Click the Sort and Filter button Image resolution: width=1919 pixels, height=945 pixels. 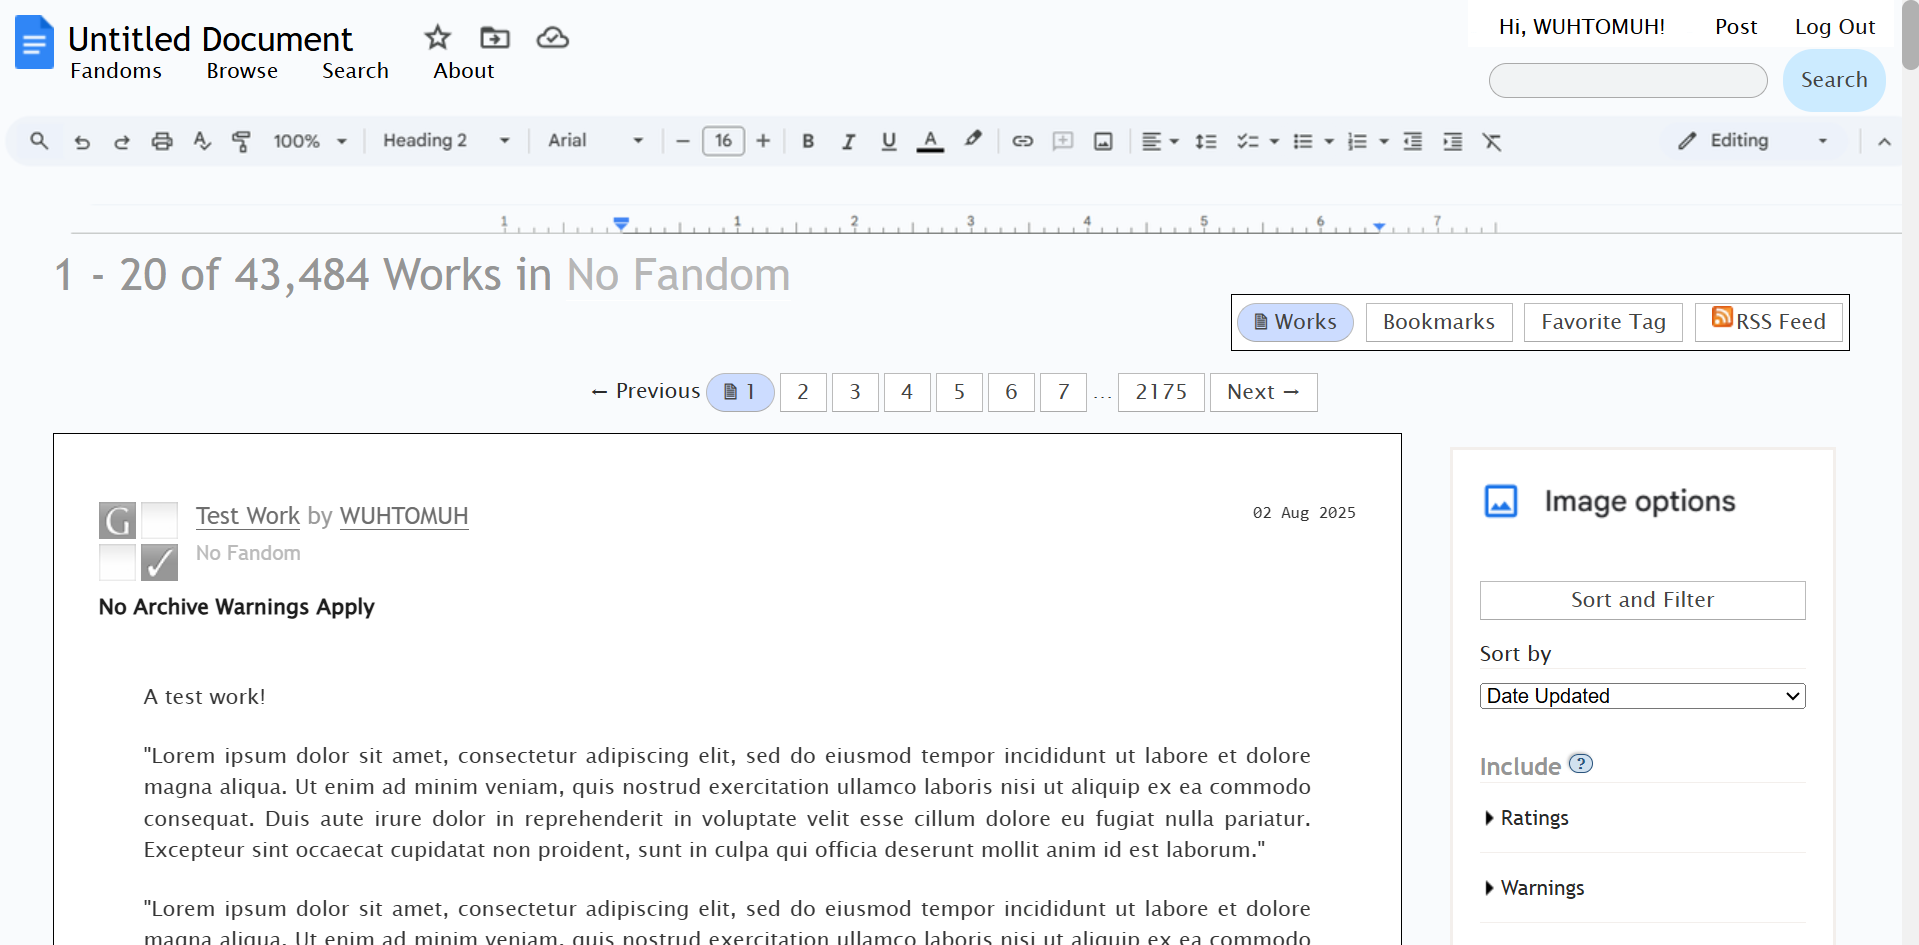pyautogui.click(x=1642, y=600)
